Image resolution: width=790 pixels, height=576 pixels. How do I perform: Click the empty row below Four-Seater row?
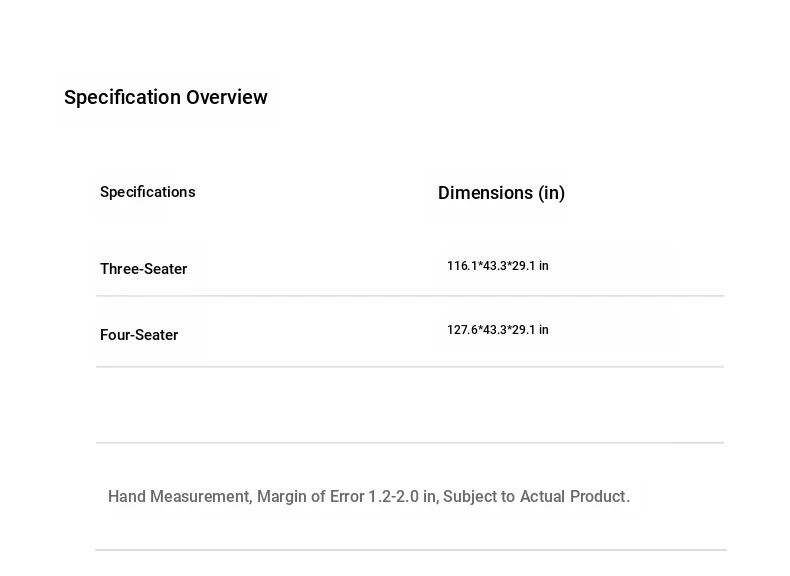pos(410,405)
